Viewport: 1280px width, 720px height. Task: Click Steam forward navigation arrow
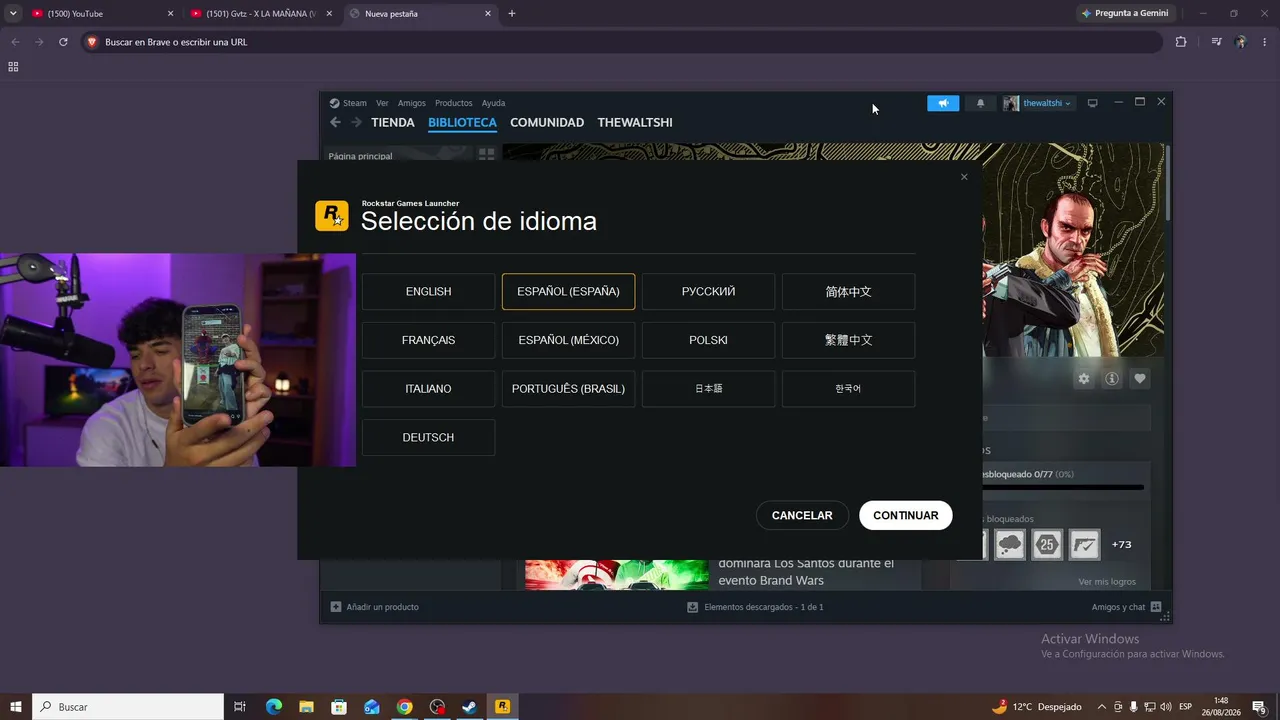356,123
